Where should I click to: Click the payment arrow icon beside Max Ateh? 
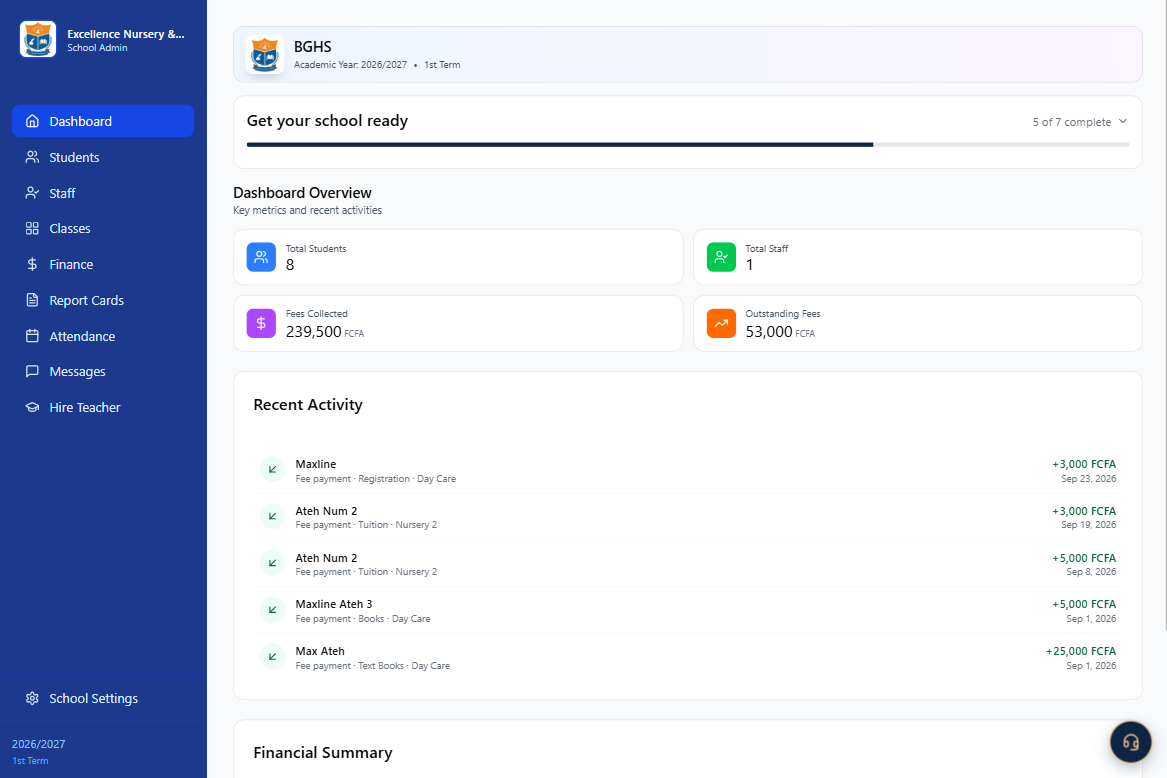(x=272, y=657)
